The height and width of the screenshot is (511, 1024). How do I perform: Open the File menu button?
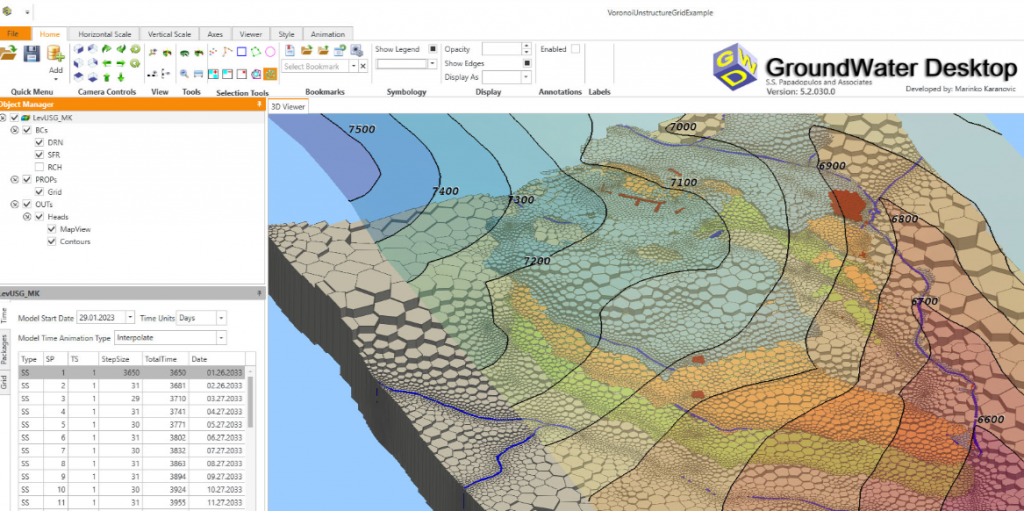14,34
